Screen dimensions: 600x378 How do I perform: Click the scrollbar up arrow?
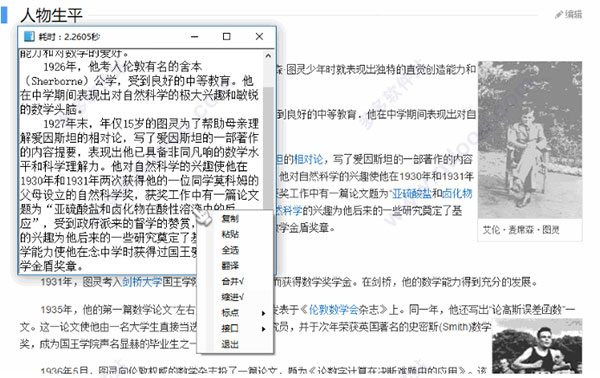[x=268, y=55]
